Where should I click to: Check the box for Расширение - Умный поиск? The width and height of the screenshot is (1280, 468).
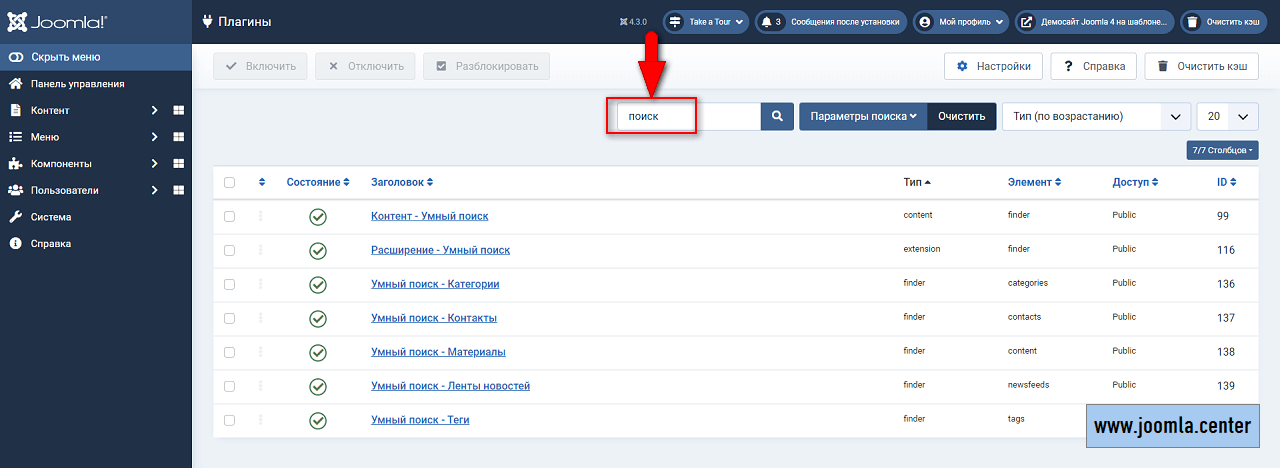[230, 250]
